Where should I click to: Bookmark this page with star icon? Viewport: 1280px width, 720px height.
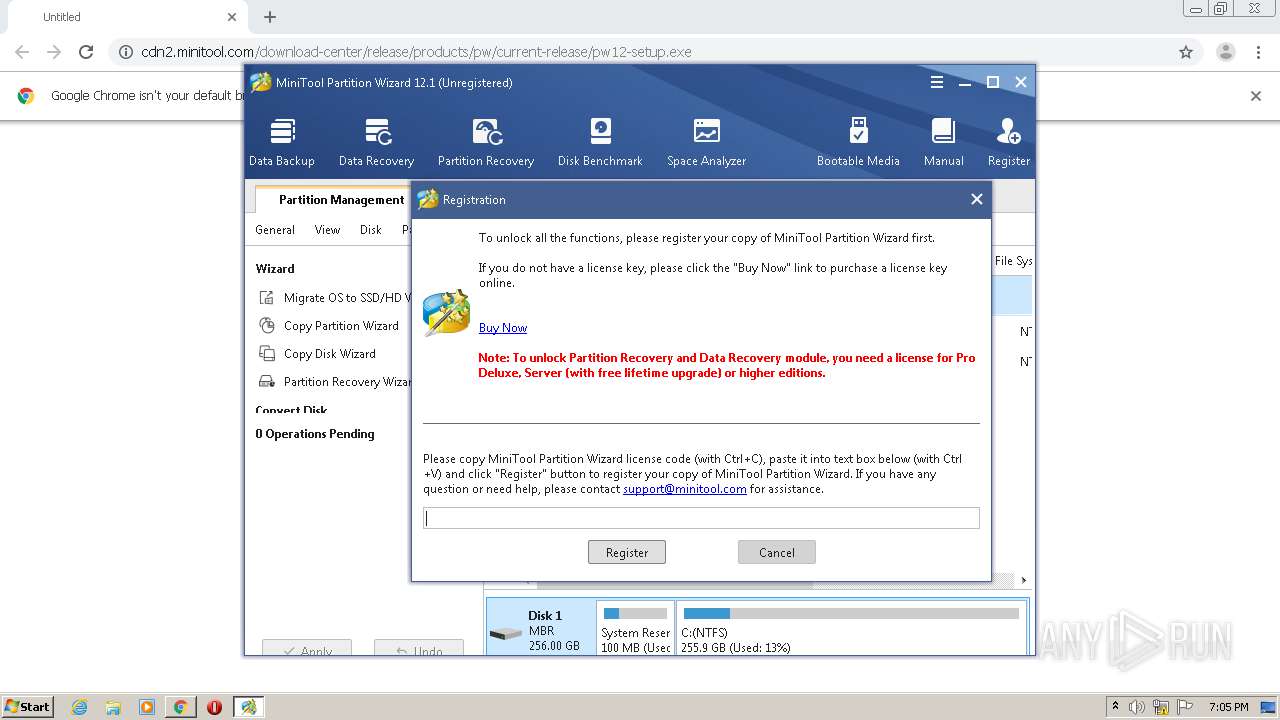1186,52
